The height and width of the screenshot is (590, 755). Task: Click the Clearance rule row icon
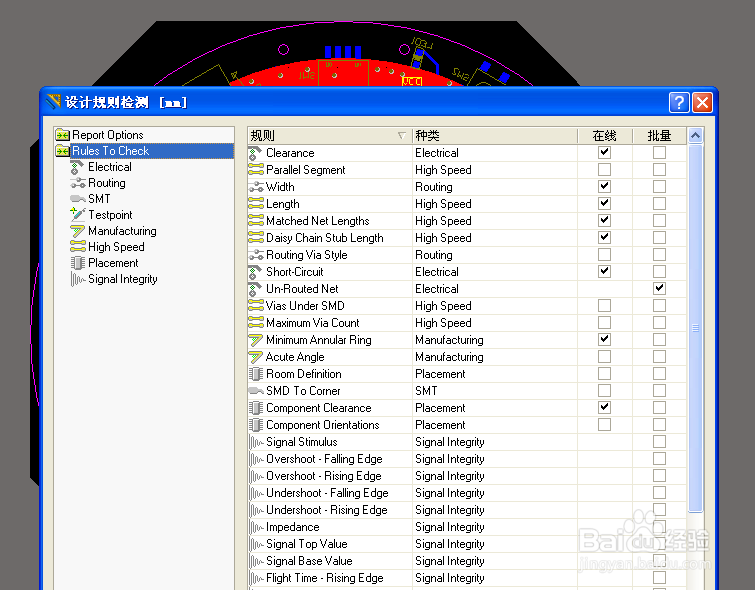(256, 153)
